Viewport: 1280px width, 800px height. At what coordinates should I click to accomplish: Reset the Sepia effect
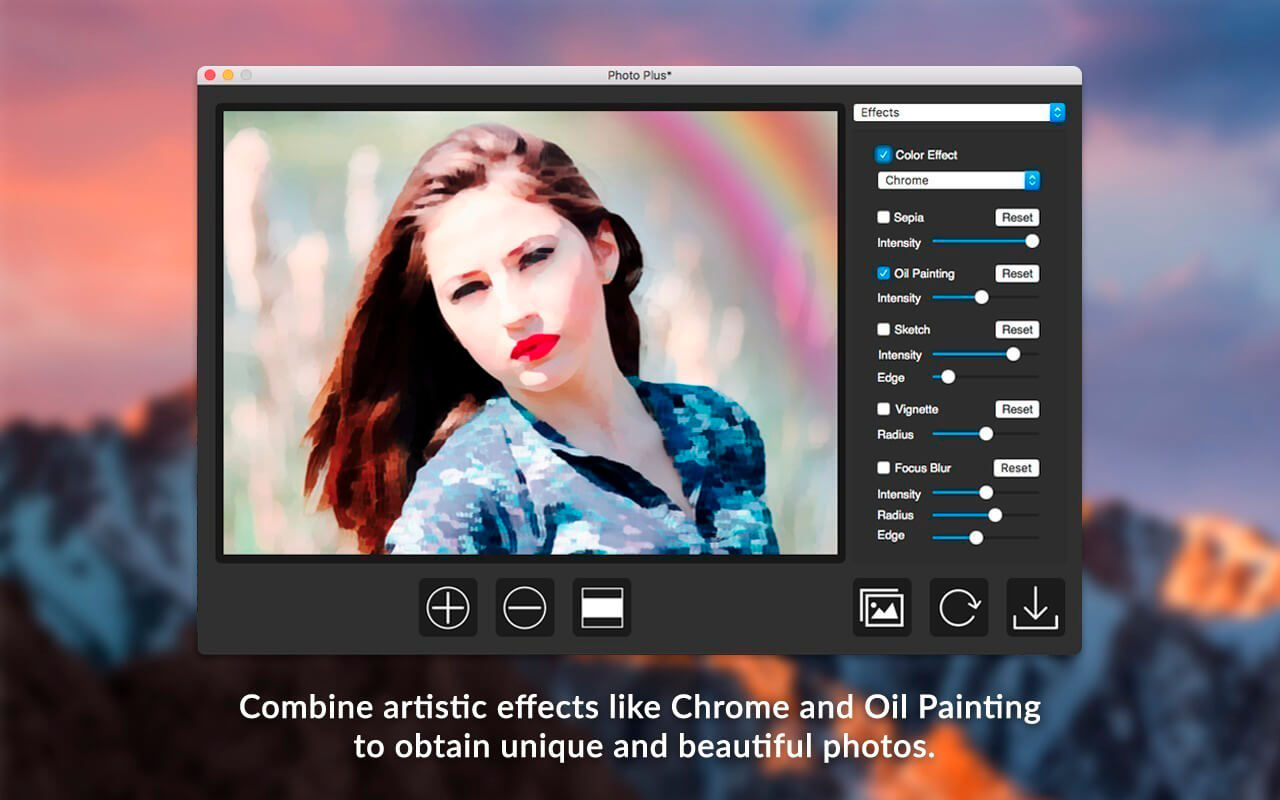tap(1017, 218)
